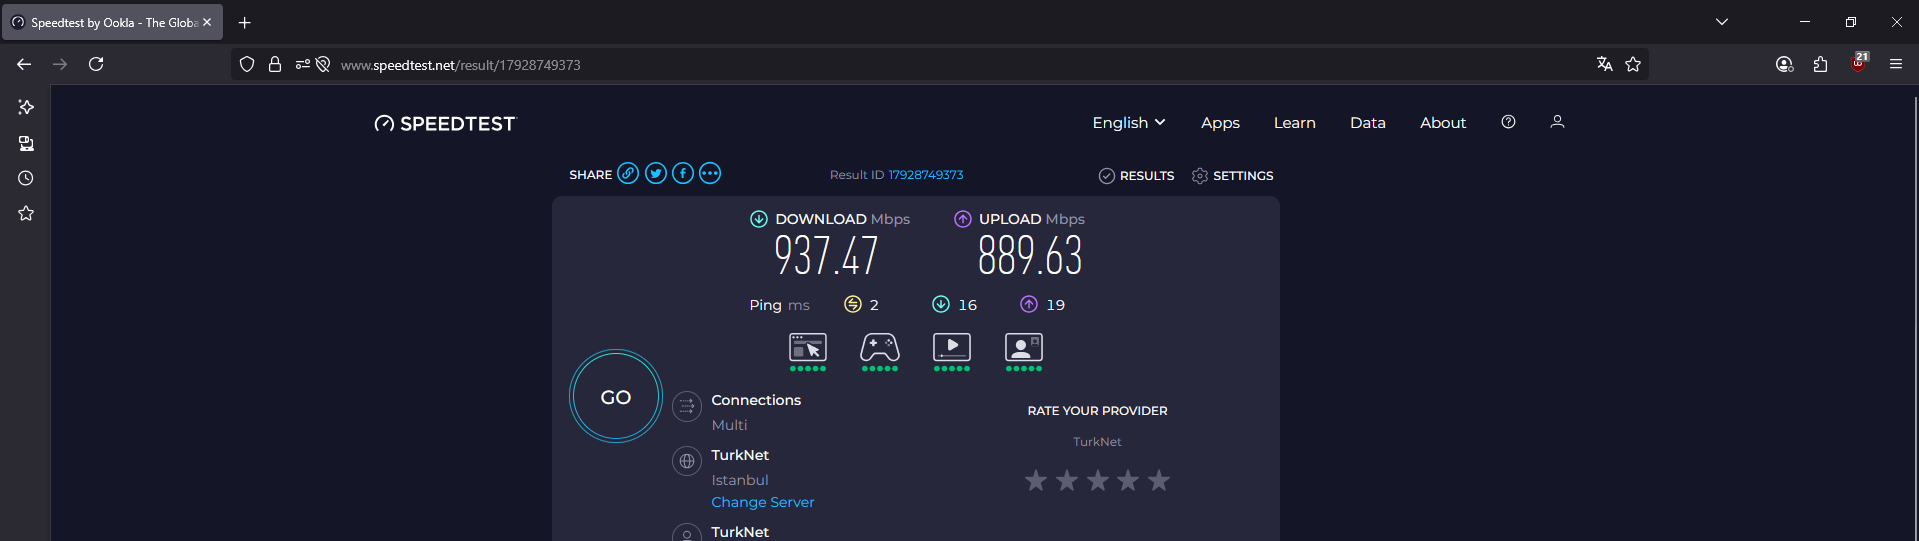
Task: Click the Istanbul server location text
Action: (x=740, y=480)
